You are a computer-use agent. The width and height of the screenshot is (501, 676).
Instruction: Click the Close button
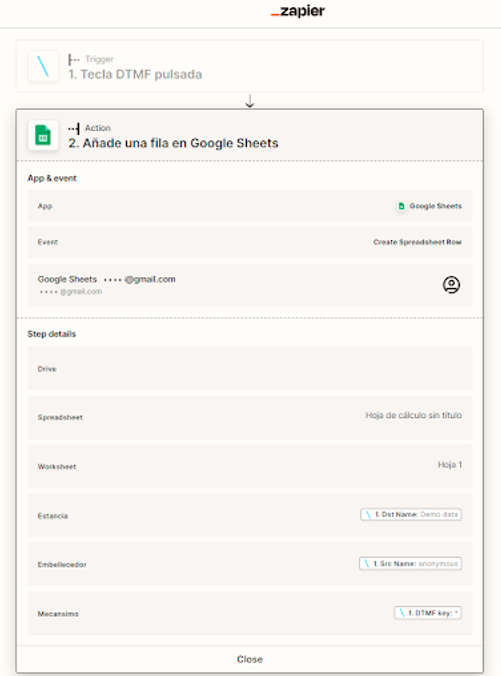click(250, 659)
